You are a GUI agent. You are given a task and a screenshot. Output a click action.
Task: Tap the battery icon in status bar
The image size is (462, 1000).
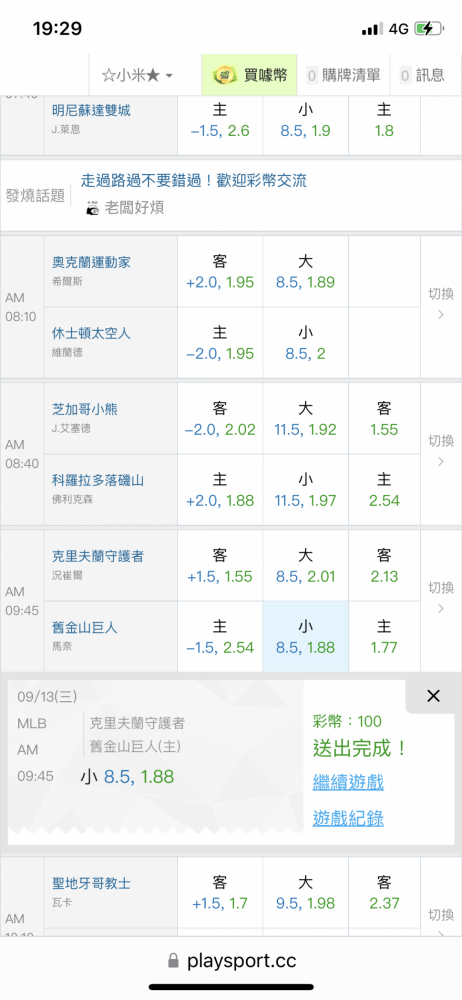click(428, 29)
